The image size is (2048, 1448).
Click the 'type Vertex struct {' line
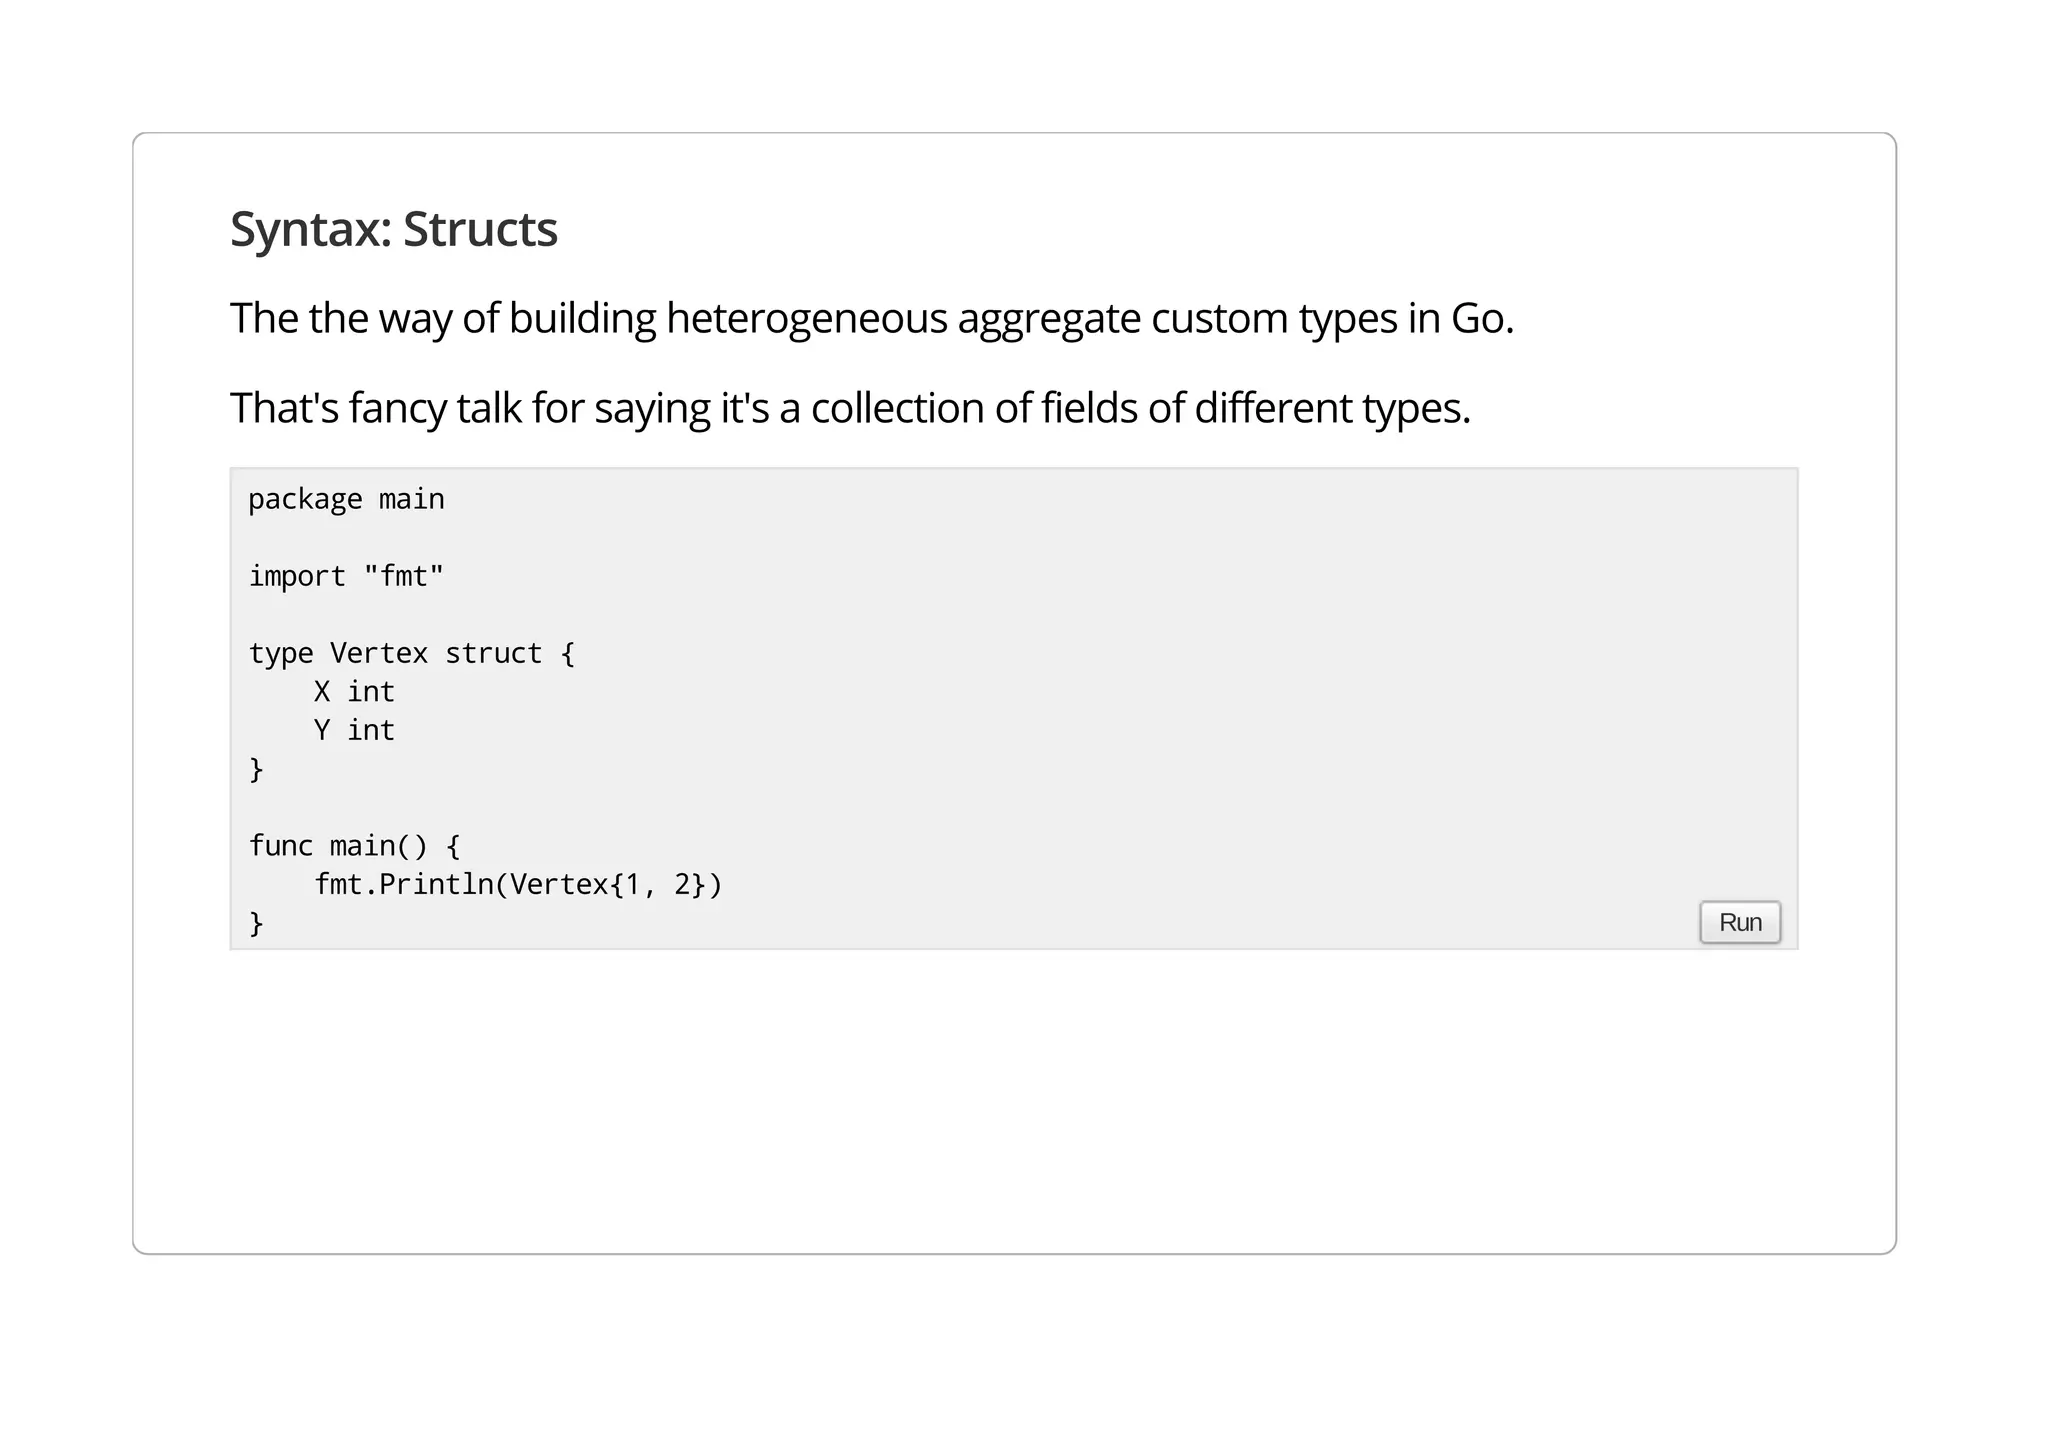(412, 654)
